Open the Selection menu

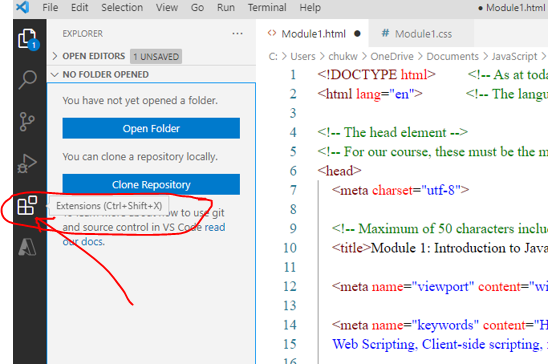click(x=122, y=7)
